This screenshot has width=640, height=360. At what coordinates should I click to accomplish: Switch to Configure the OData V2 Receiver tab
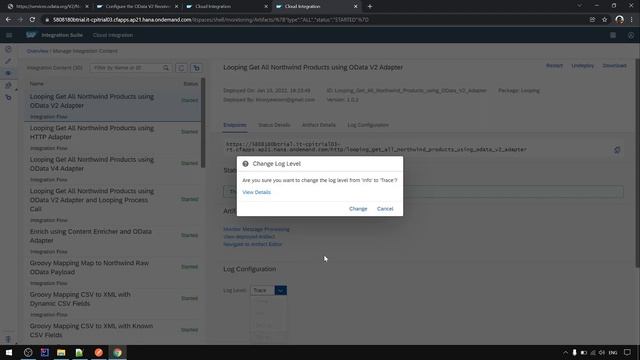(x=137, y=7)
